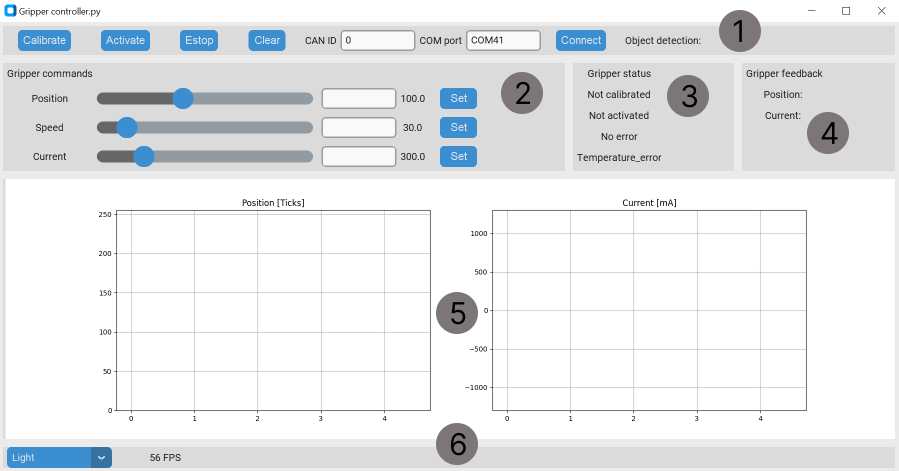Click the Current slider handle

(144, 156)
